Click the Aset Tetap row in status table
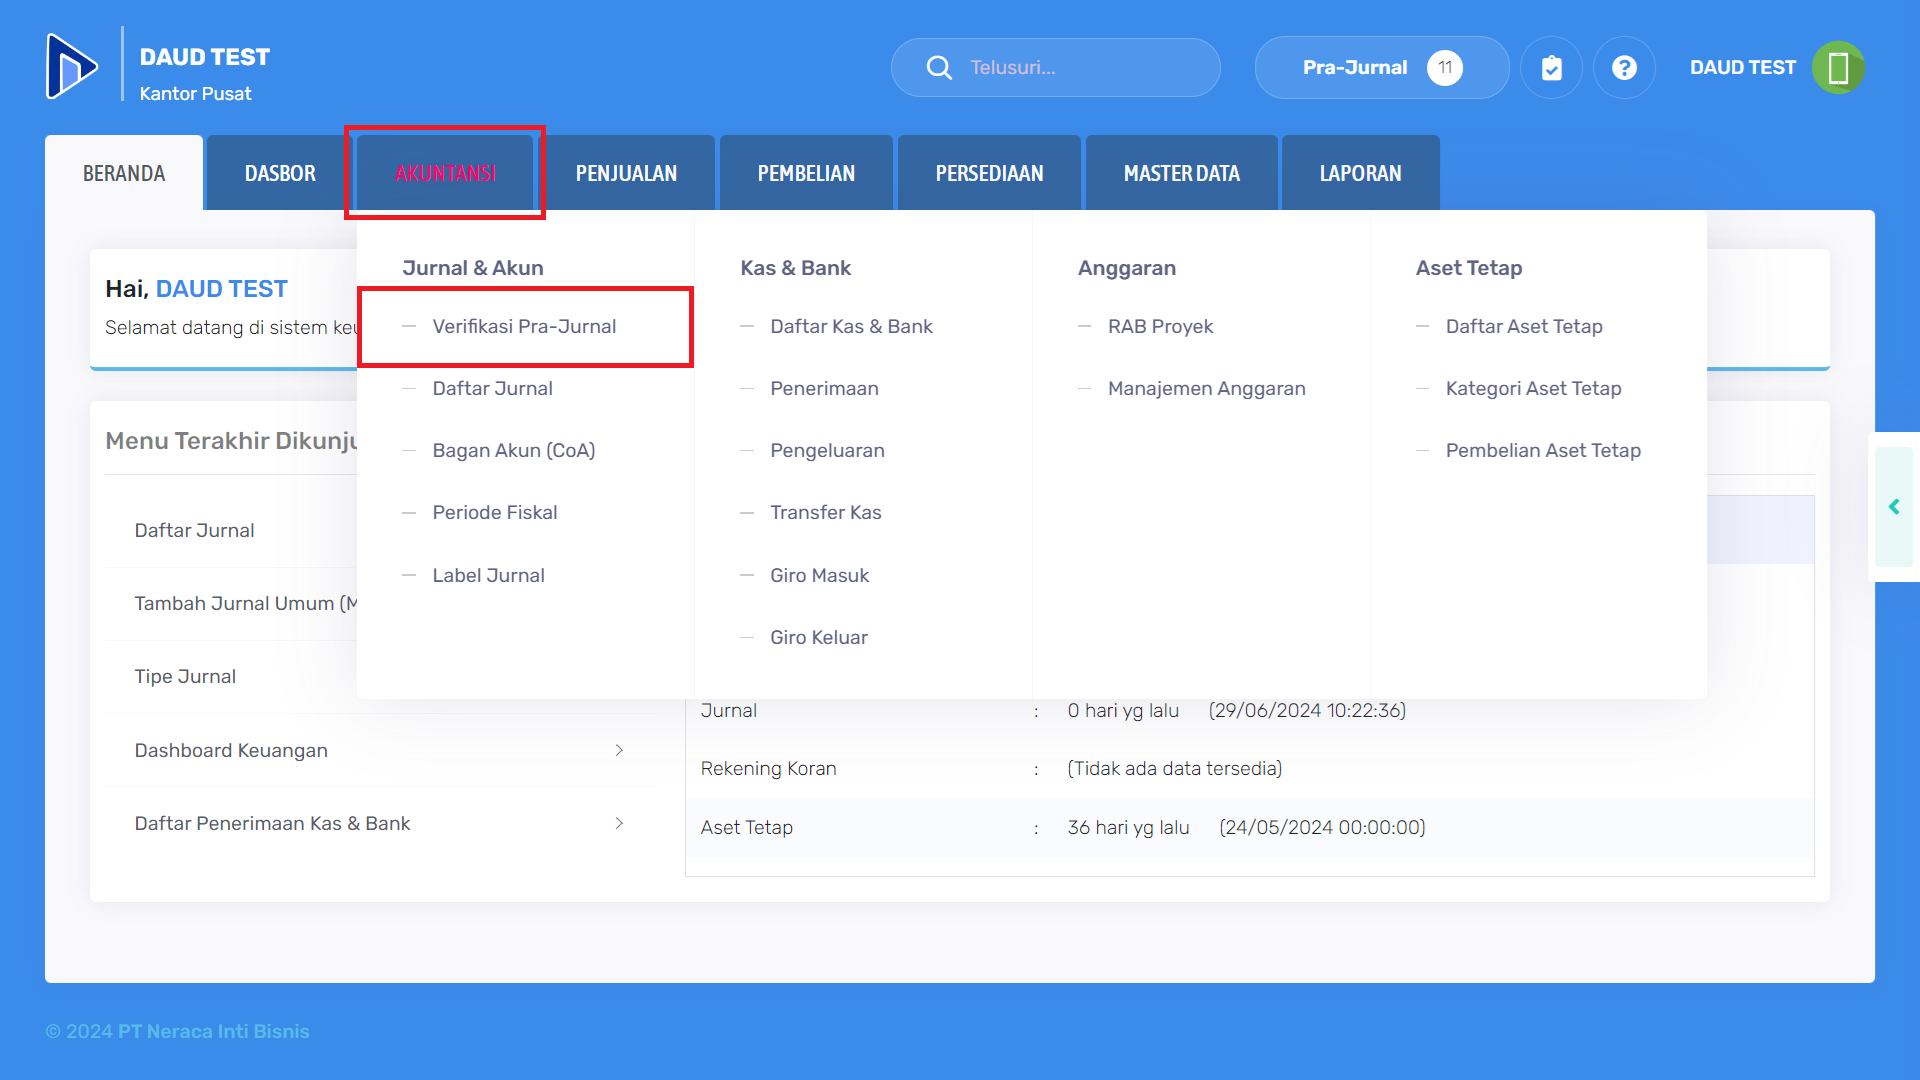This screenshot has height=1080, width=1920. (1250, 827)
